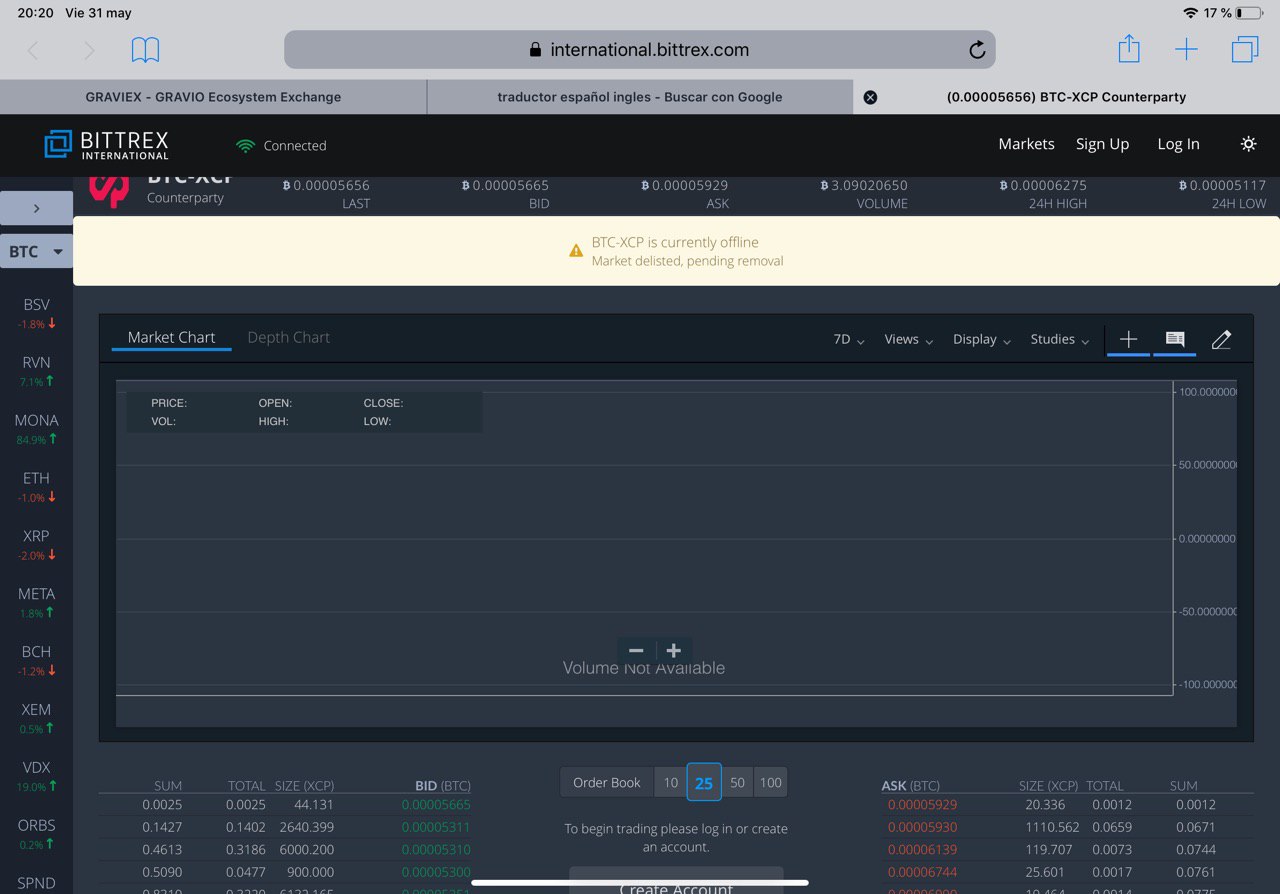Open the Markets menu

pyautogui.click(x=1026, y=144)
